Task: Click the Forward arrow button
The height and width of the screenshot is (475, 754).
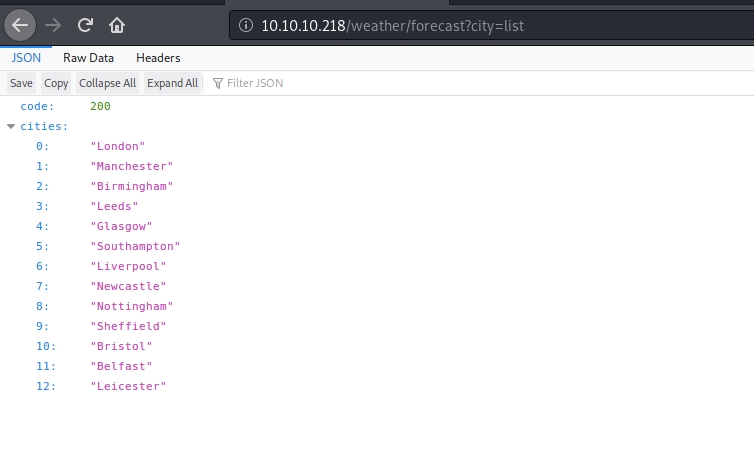Action: [55, 25]
